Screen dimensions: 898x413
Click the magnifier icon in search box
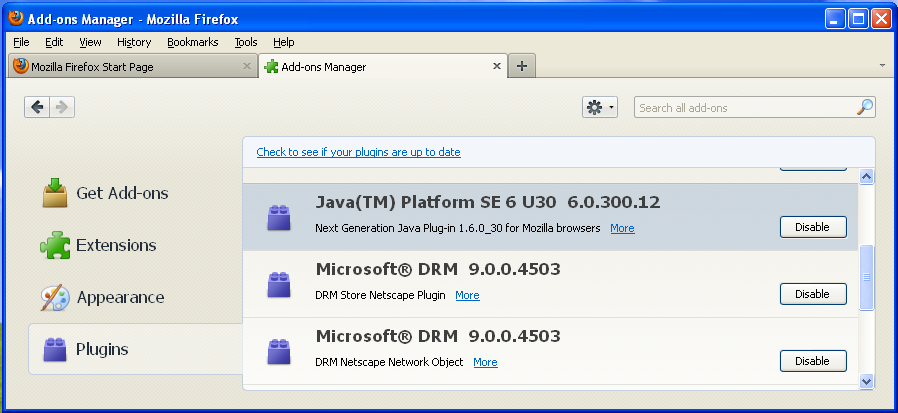click(865, 107)
